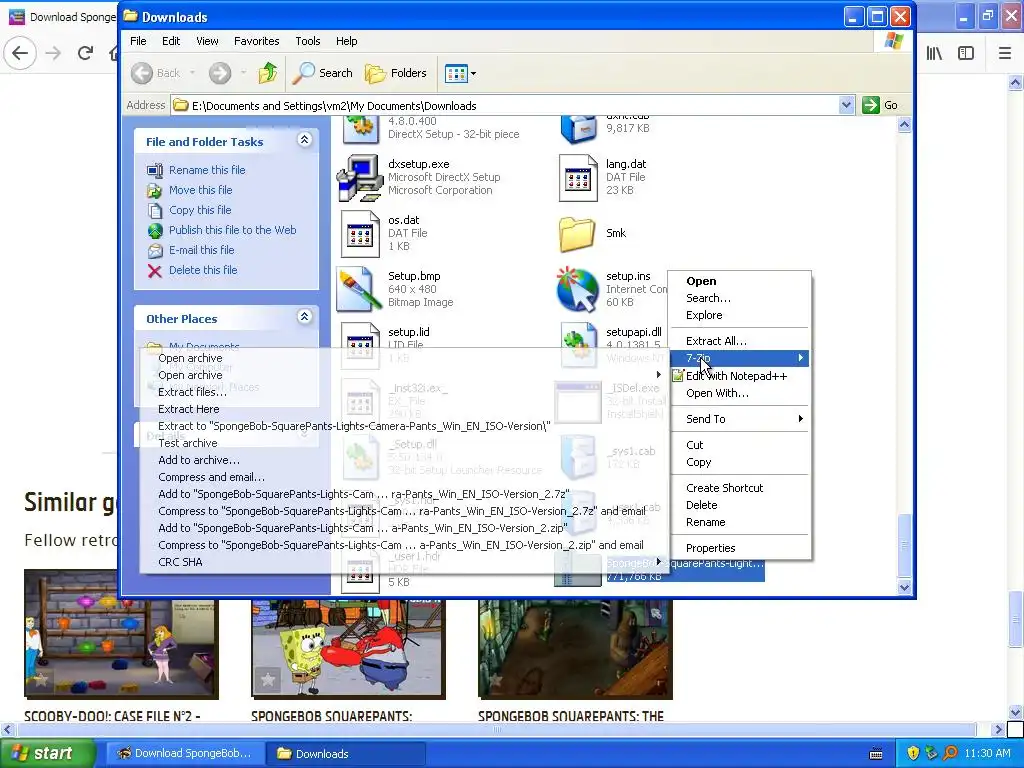Expand the Address bar dropdown arrow
The width and height of the screenshot is (1024, 768).
tap(846, 105)
